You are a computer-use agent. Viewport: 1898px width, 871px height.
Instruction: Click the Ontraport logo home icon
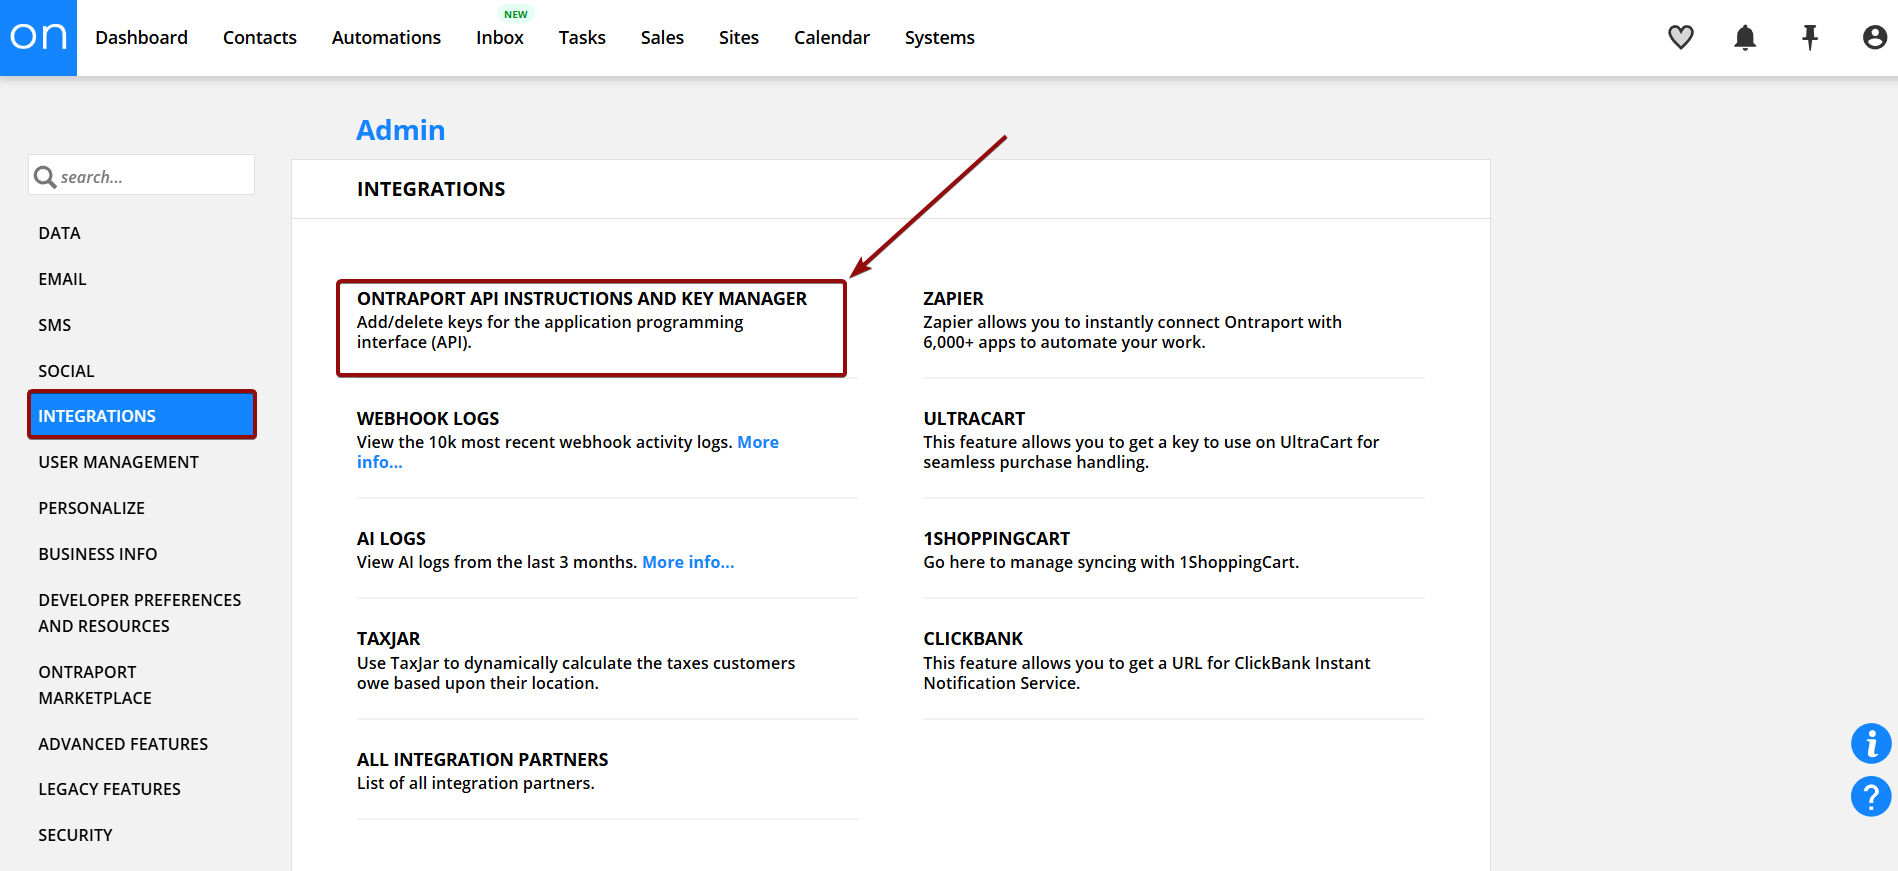38,38
